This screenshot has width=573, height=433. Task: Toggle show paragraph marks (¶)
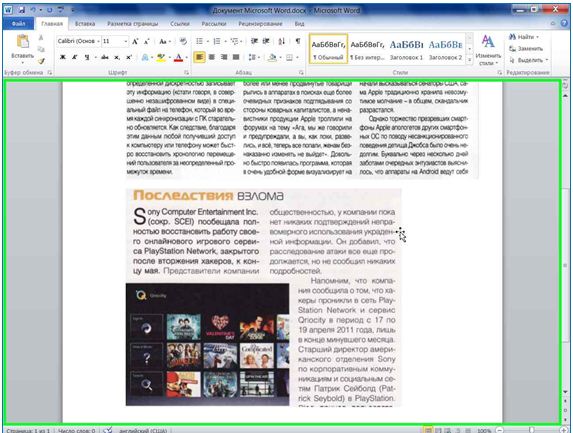pyautogui.click(x=298, y=41)
